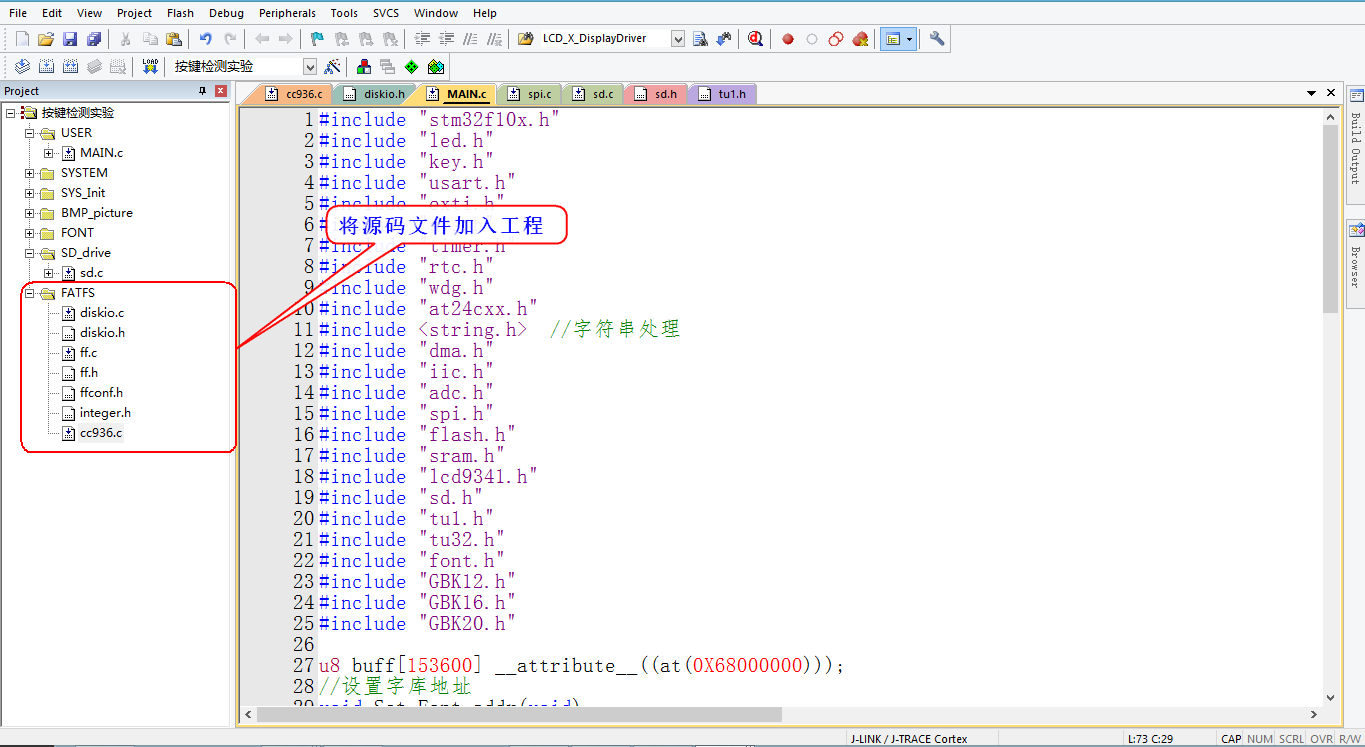Open the LCD_X_DisplayDriver combo box dropdown
Screen dimensions: 1365x747
coord(677,38)
